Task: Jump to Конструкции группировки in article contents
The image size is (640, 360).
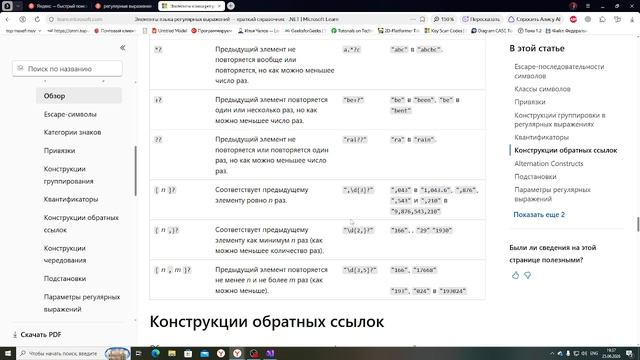Action: tap(560, 120)
